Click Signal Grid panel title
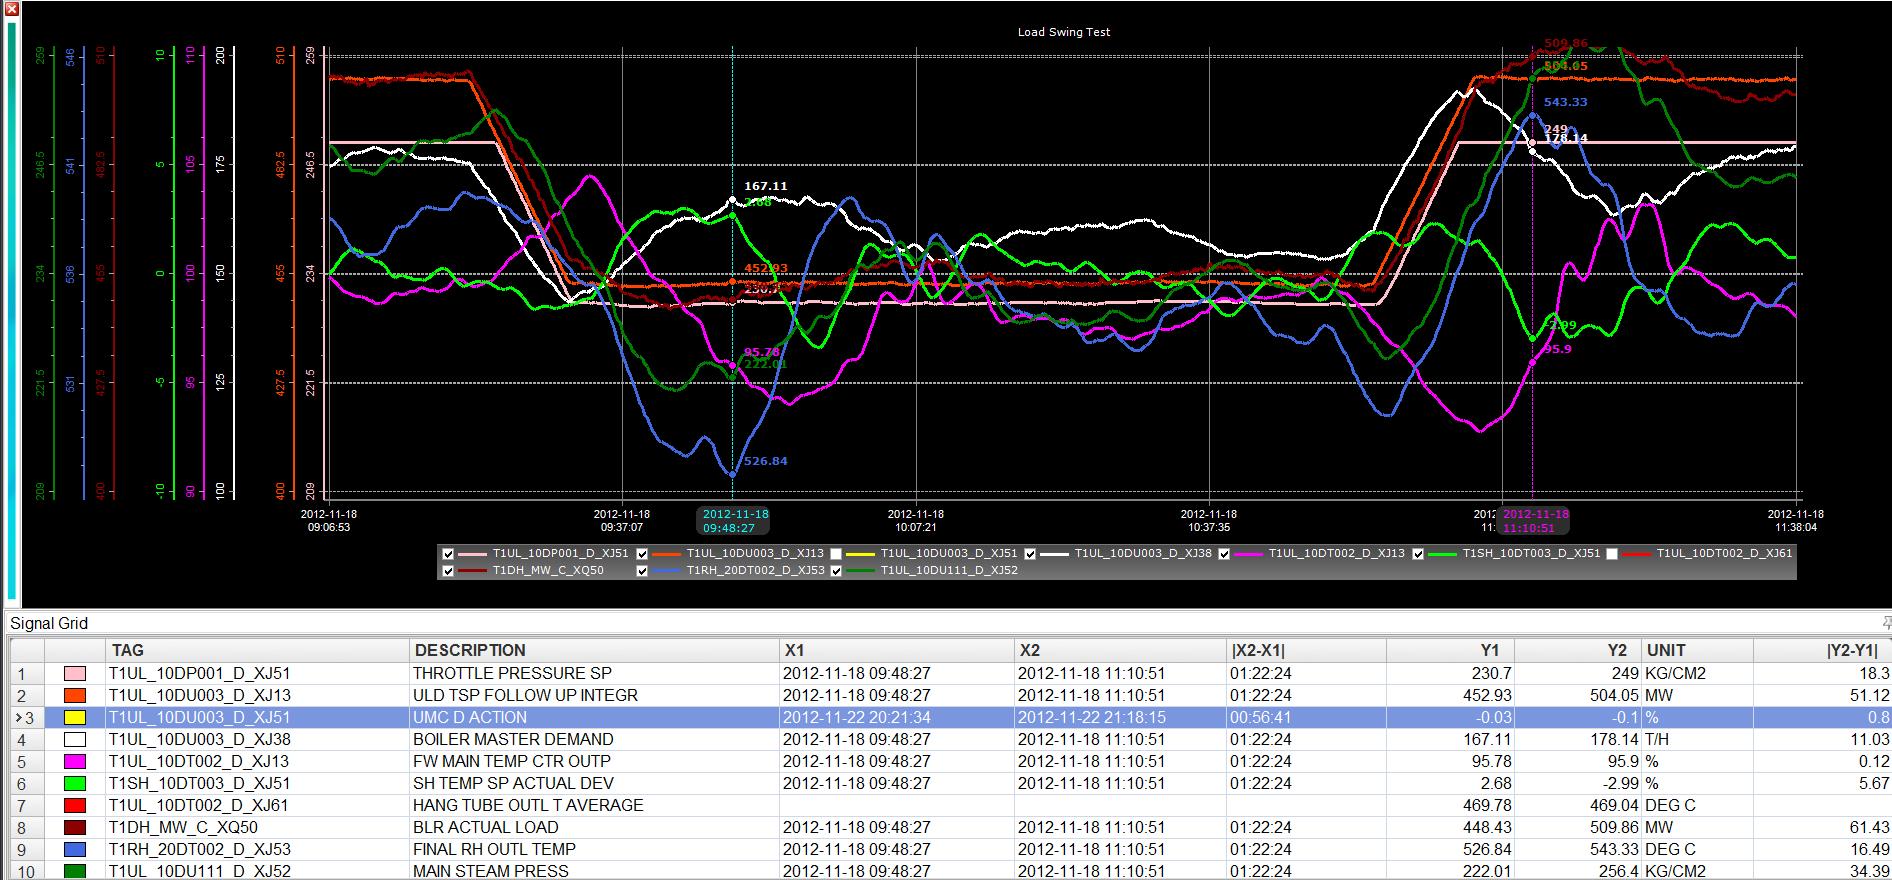The height and width of the screenshot is (880, 1892). [49, 623]
